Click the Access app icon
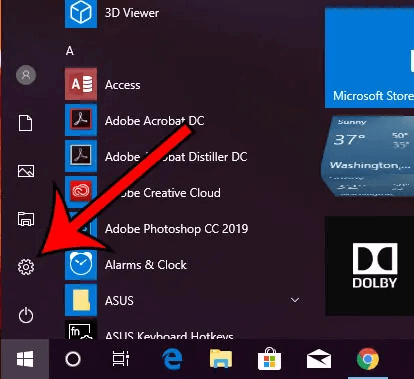 81,84
